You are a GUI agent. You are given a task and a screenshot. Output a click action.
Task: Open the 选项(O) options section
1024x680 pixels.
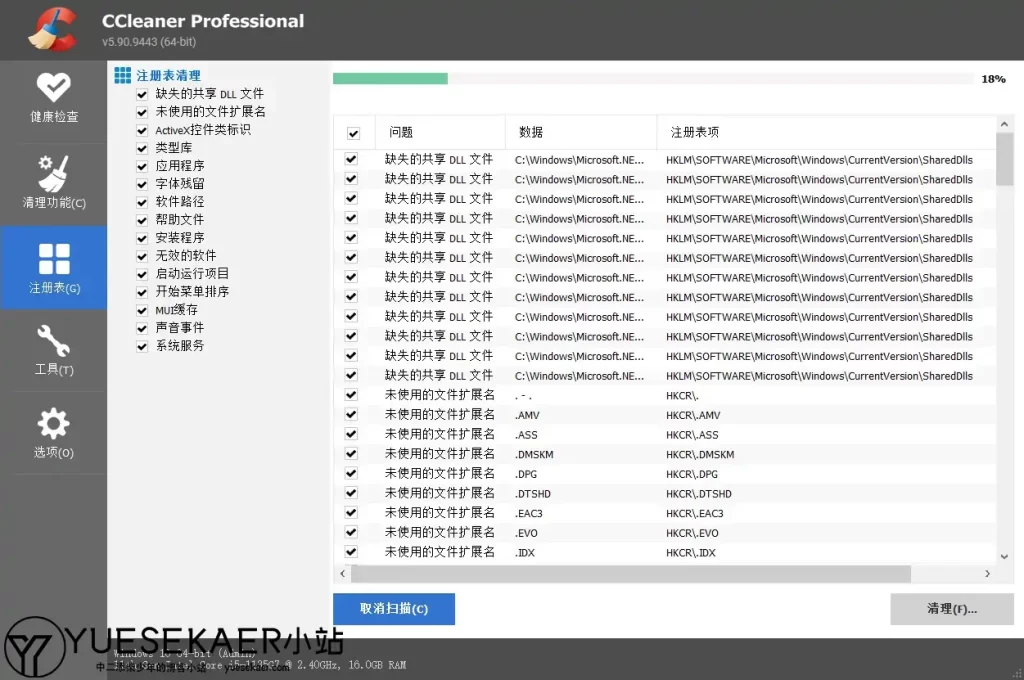(54, 433)
